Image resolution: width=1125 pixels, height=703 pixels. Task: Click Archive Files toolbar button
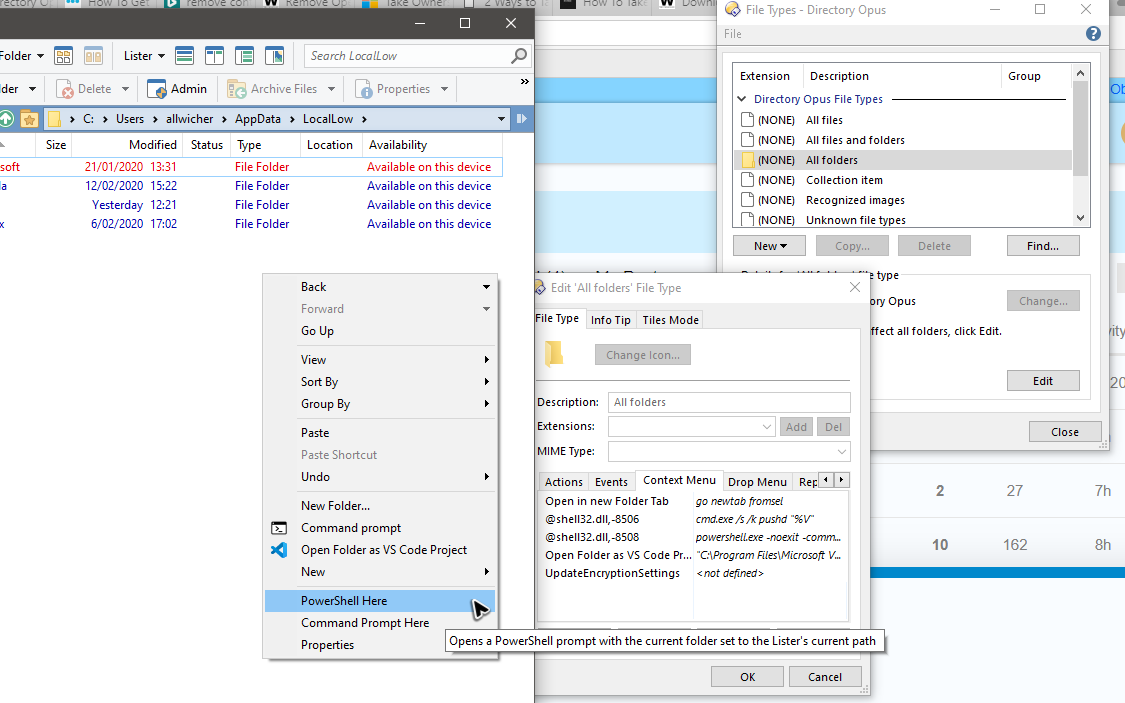(272, 89)
